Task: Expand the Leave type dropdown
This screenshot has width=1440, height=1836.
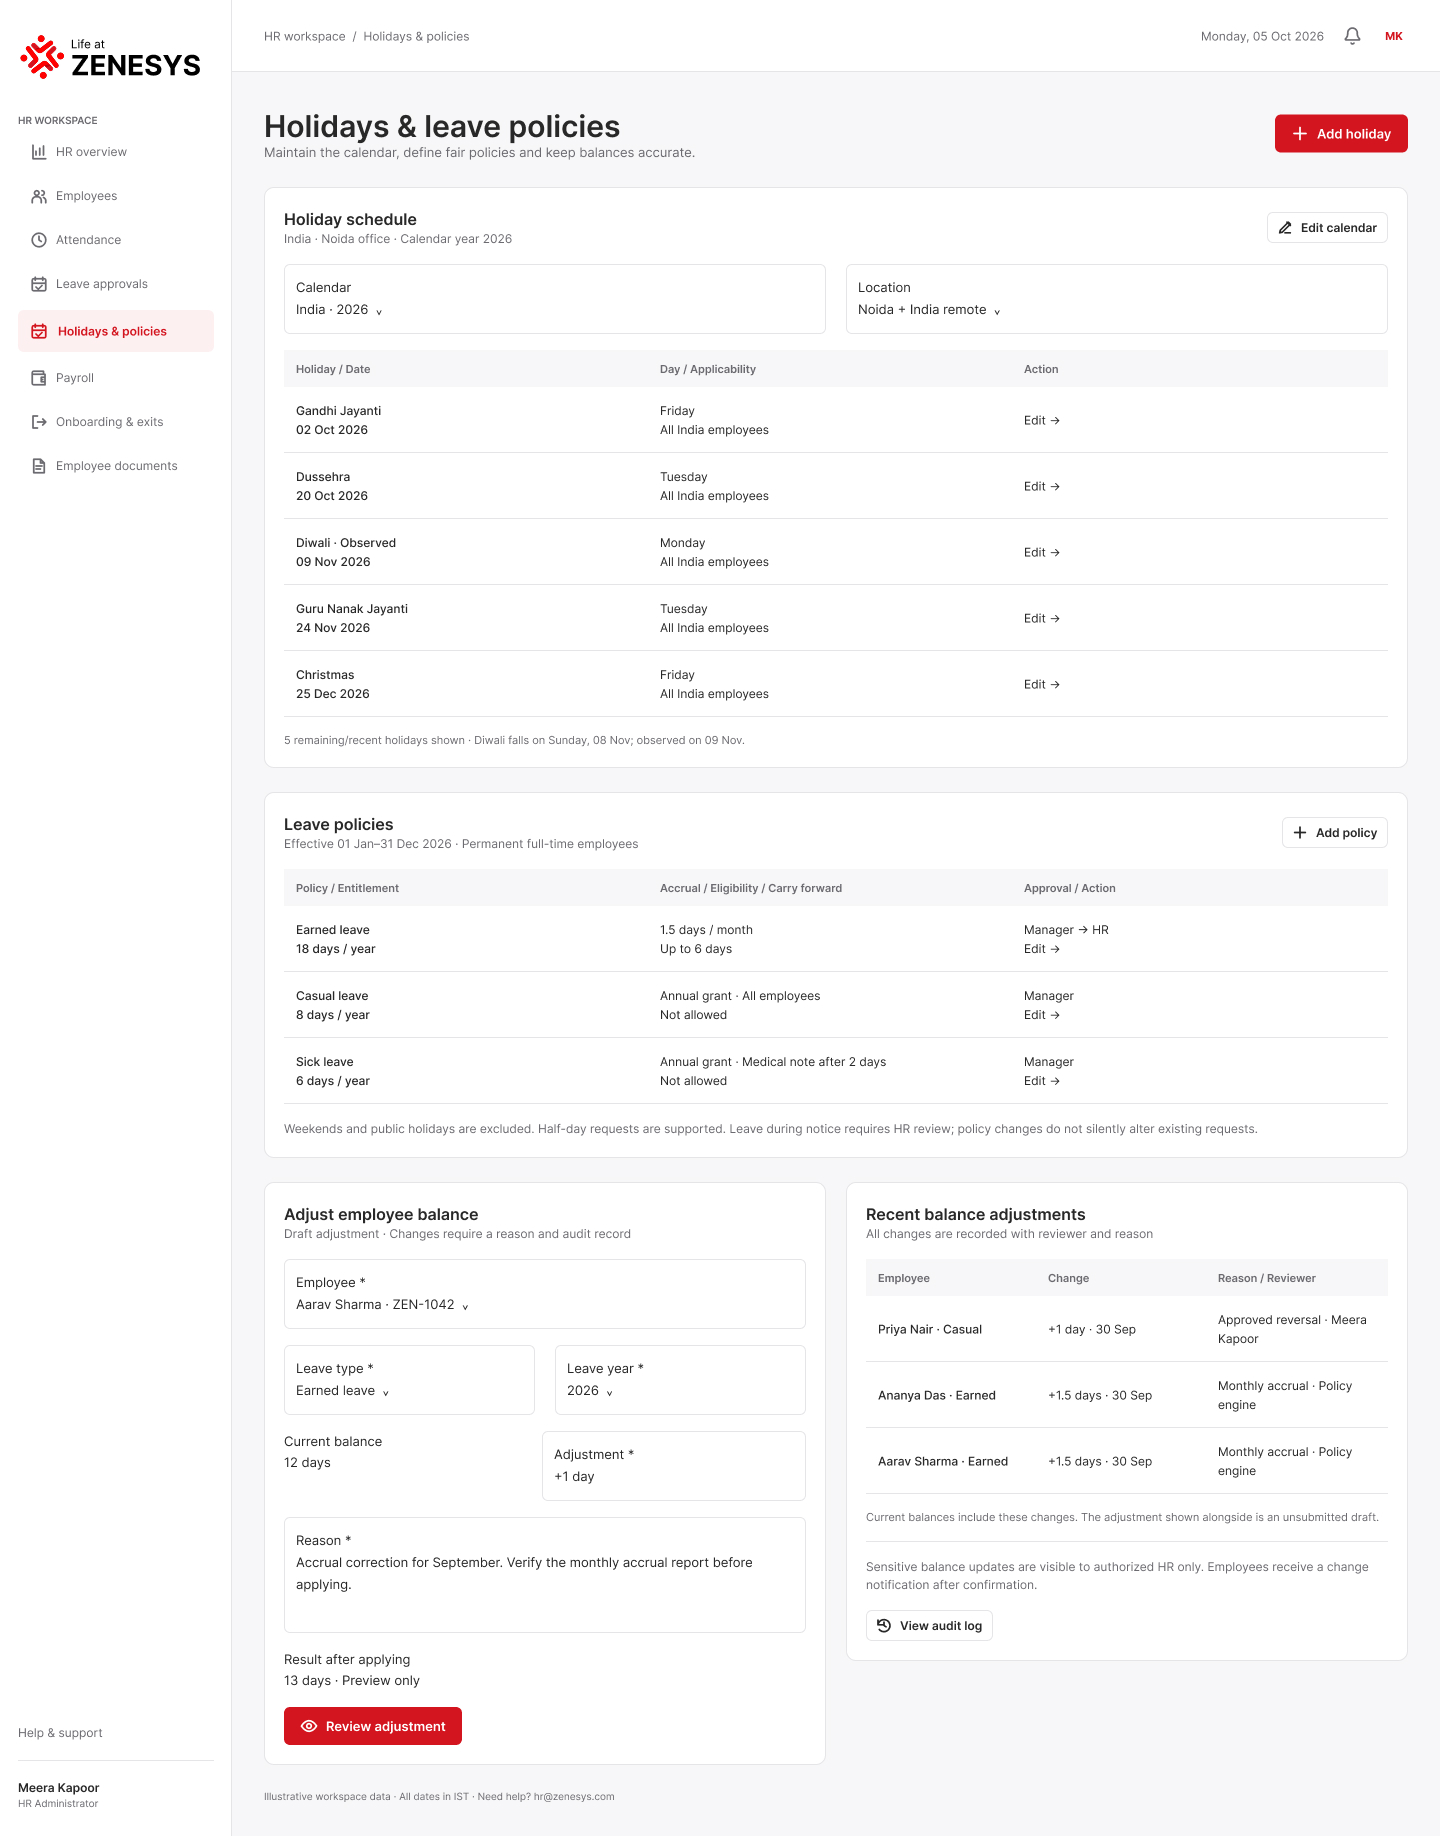Action: [409, 1380]
